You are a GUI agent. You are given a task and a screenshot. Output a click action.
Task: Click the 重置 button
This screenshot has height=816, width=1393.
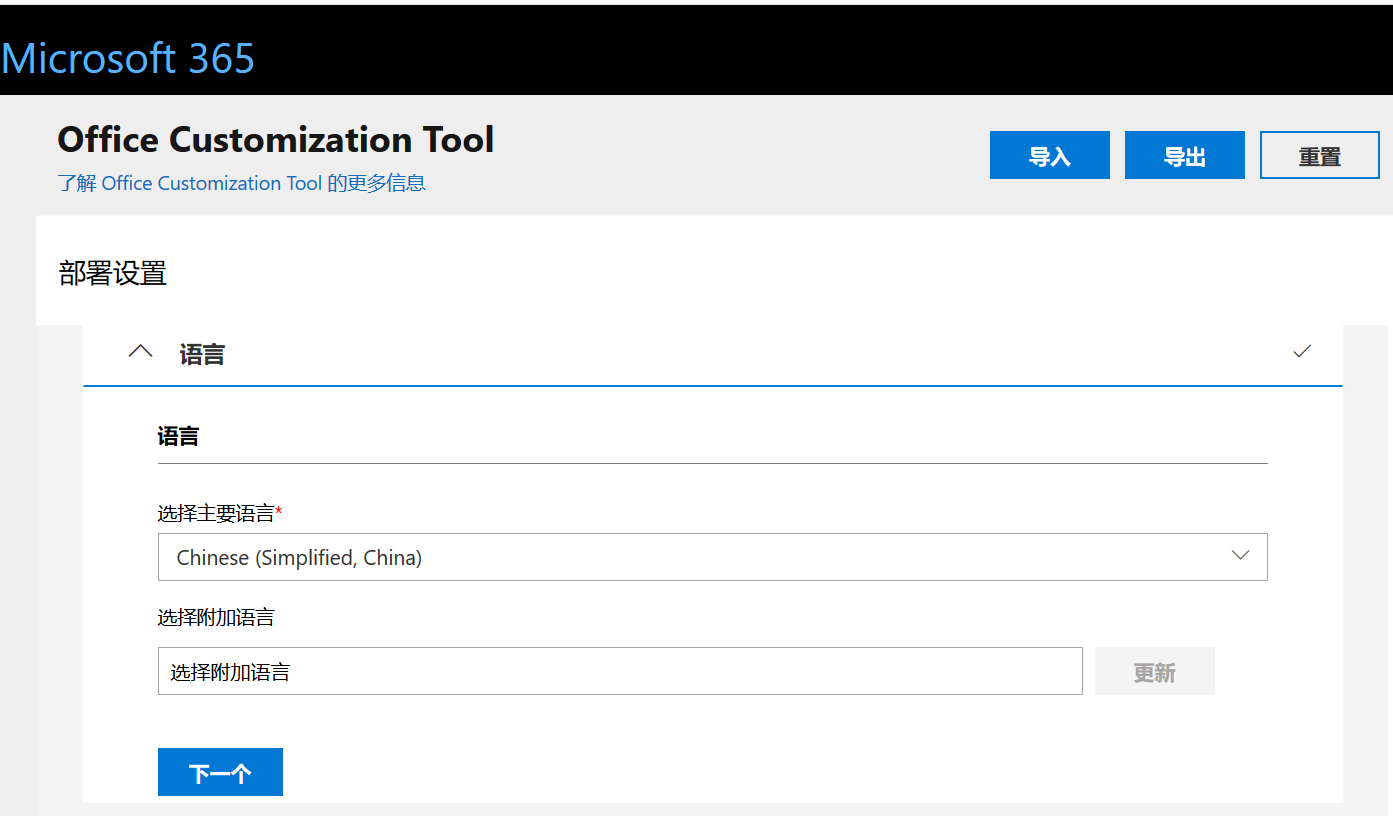[1320, 155]
